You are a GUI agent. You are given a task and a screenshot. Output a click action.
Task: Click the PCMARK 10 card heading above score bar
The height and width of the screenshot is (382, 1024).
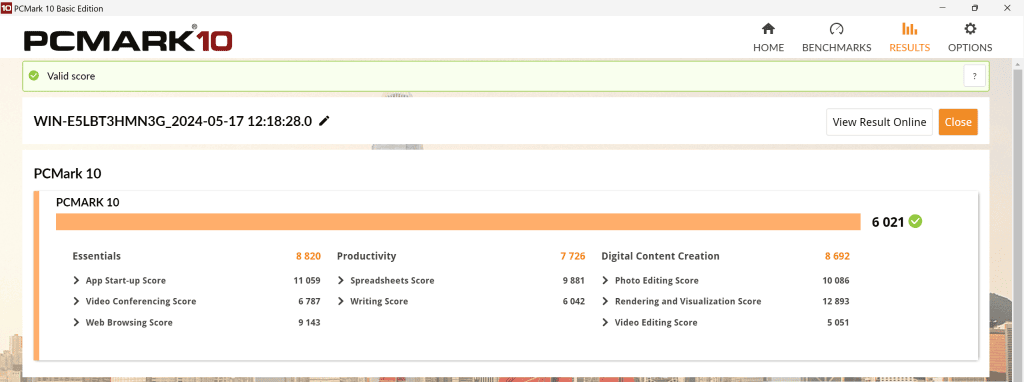[x=88, y=202]
